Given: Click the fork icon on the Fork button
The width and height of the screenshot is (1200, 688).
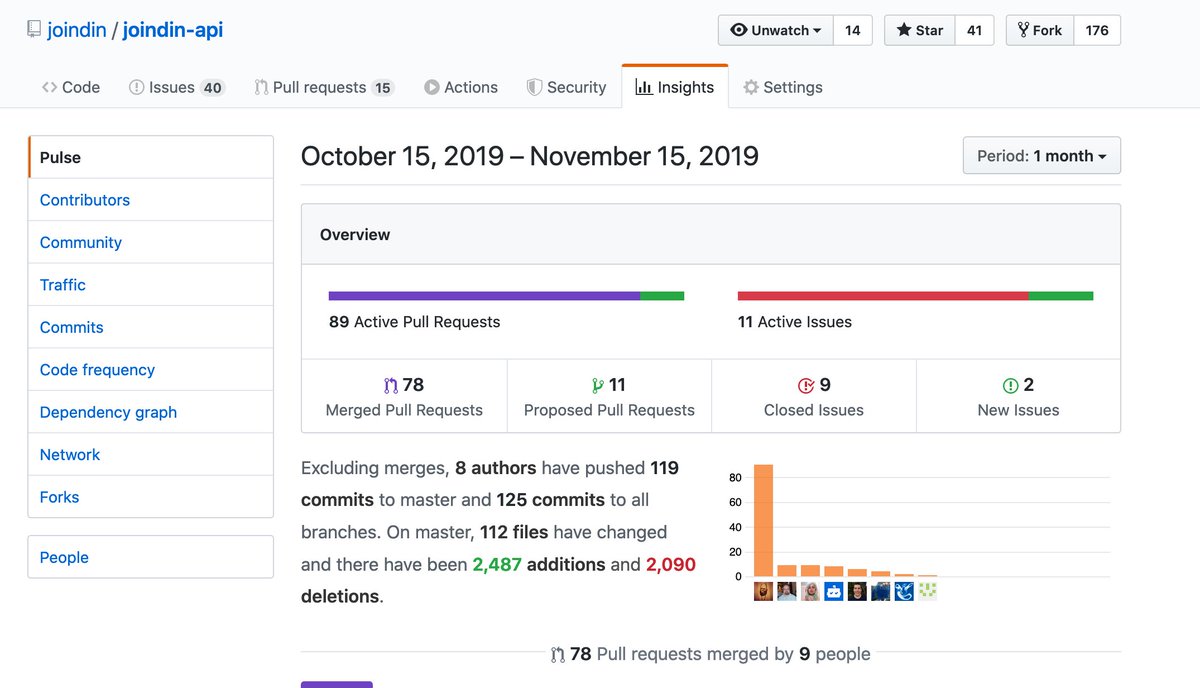Looking at the screenshot, I should [x=1023, y=30].
